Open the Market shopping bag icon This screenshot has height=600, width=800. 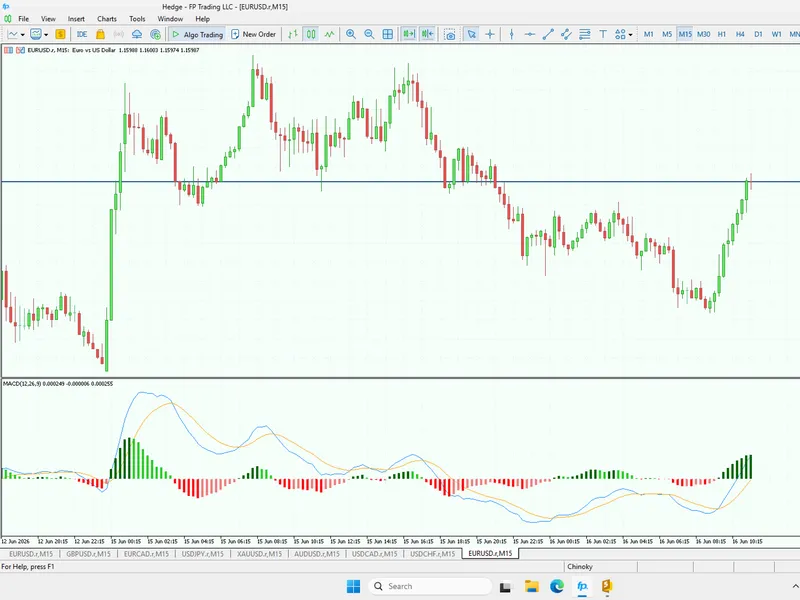click(100, 34)
